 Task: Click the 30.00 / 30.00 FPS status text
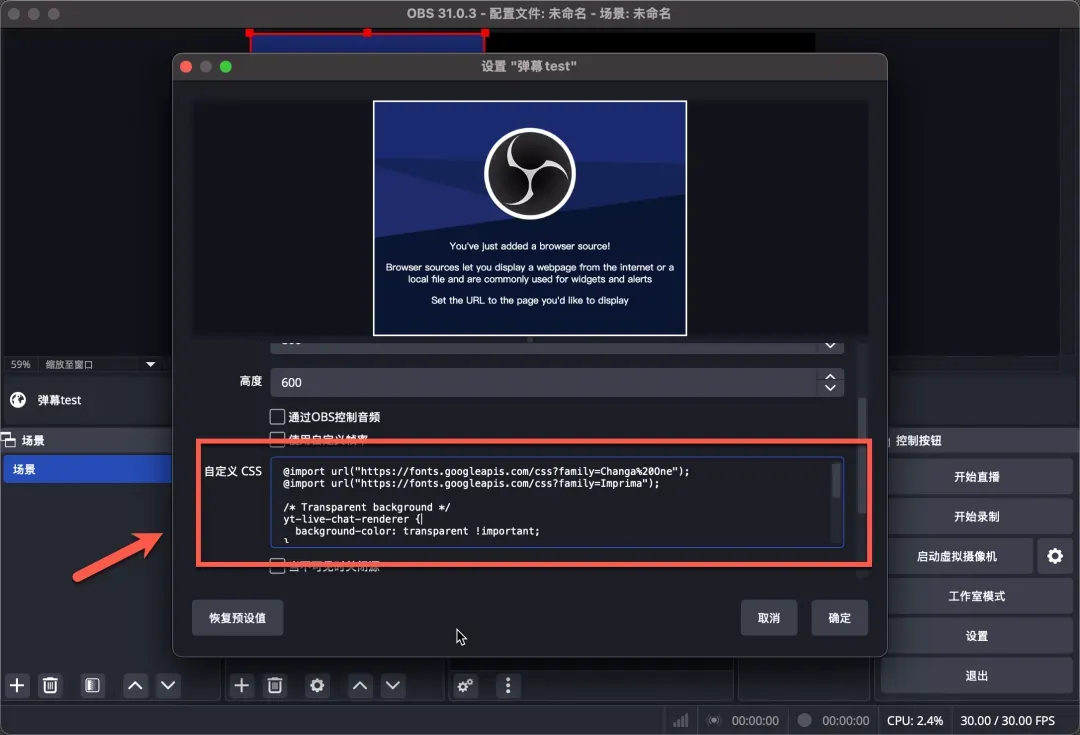point(1008,721)
